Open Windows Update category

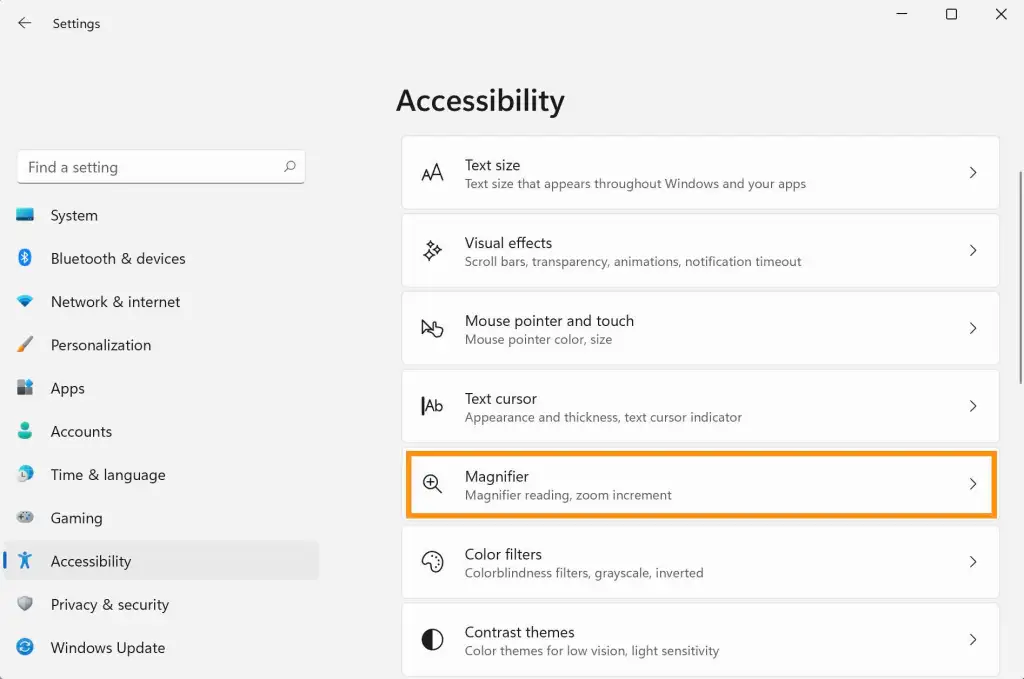coord(161,648)
